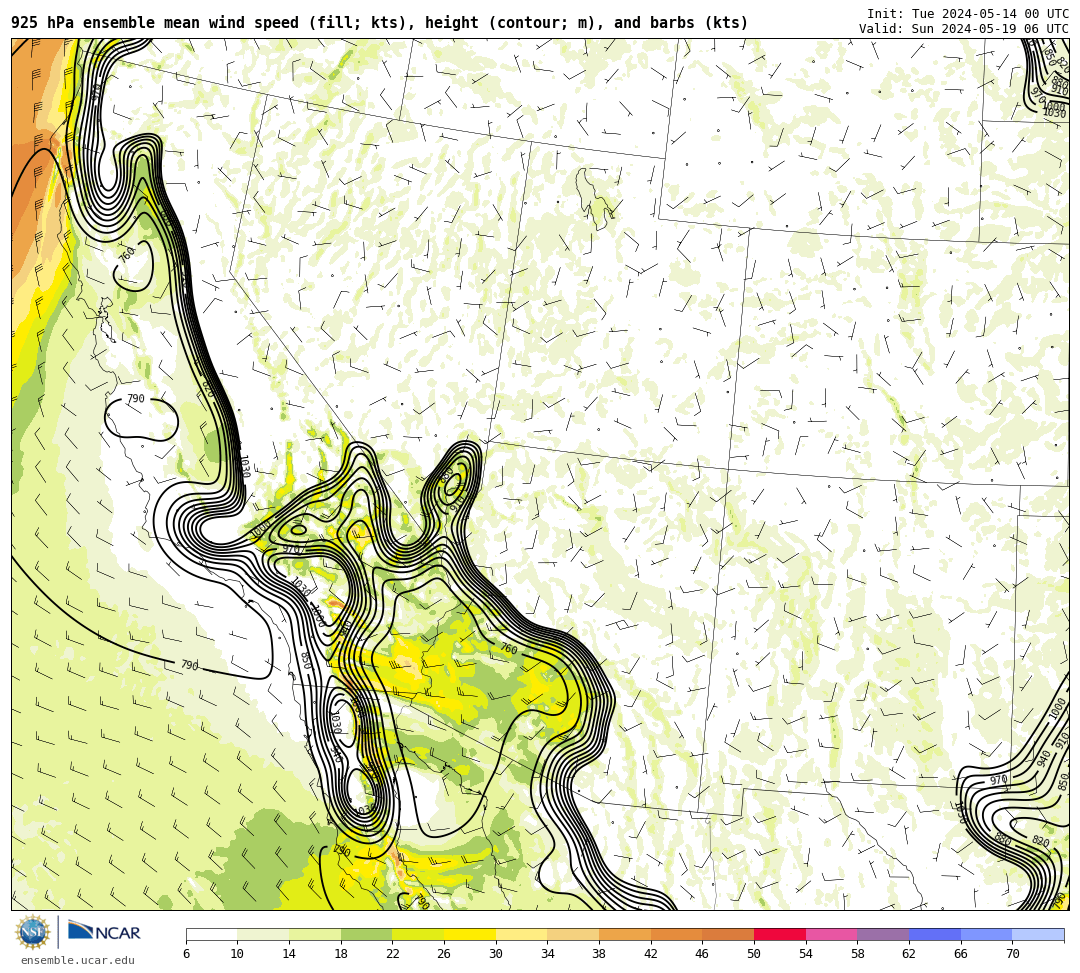This screenshot has width=1080, height=973.
Task: Click the orange 38-42 kts legend swatch
Action: pos(625,934)
